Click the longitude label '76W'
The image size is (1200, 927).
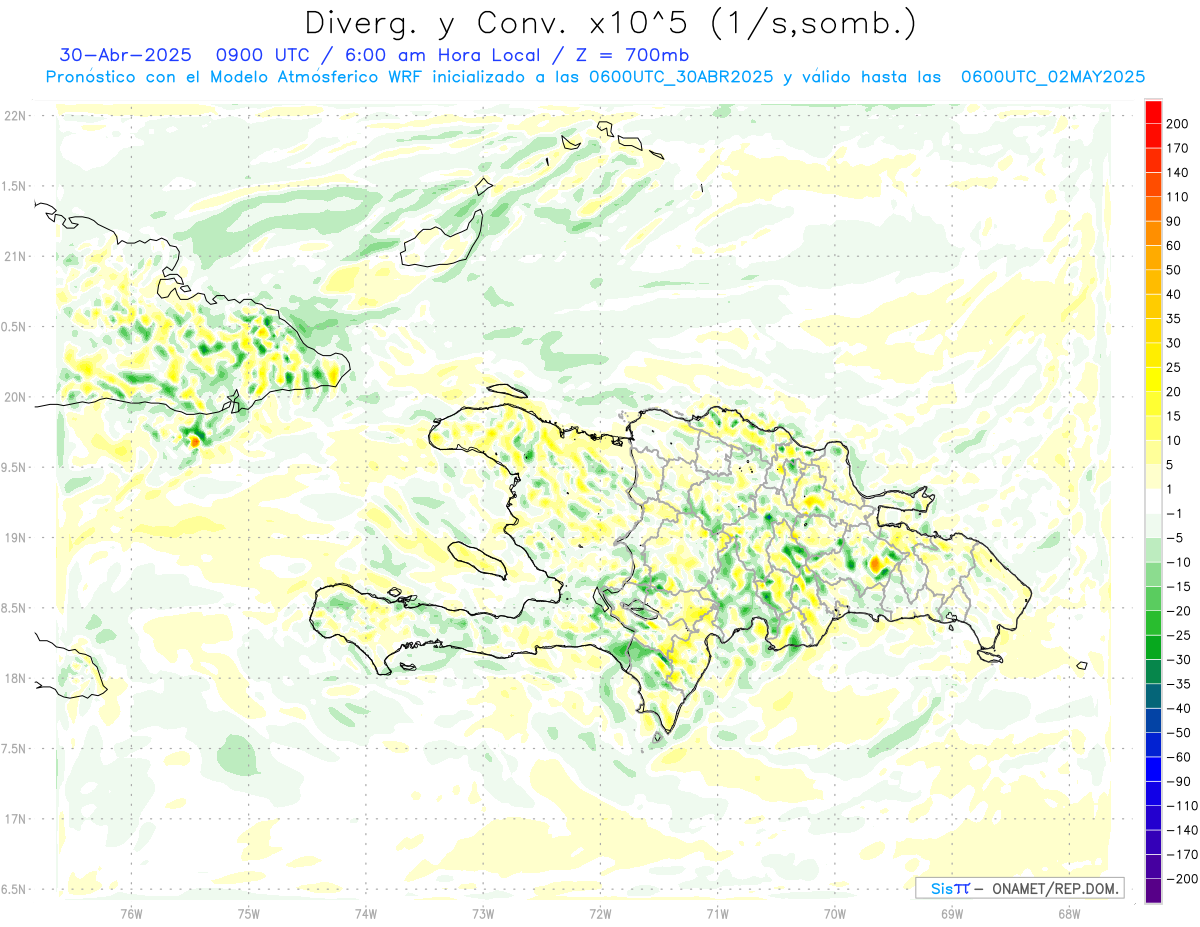pyautogui.click(x=131, y=914)
